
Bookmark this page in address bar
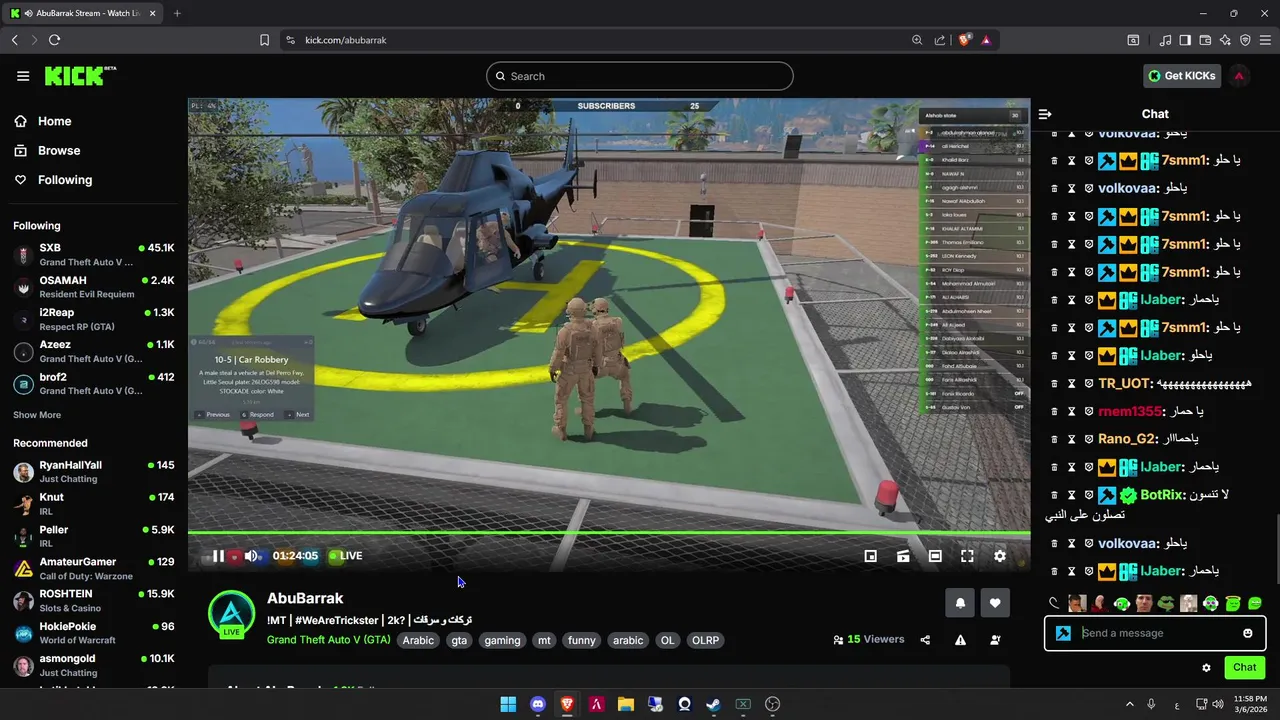[x=264, y=40]
